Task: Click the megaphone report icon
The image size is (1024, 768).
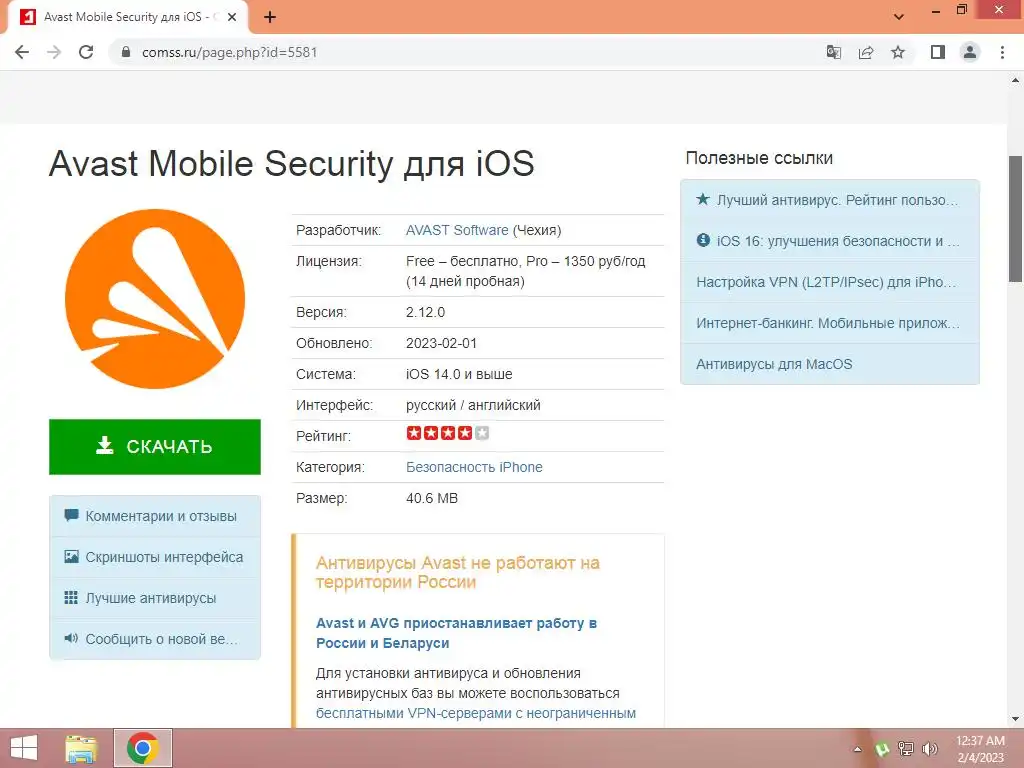Action: 71,638
